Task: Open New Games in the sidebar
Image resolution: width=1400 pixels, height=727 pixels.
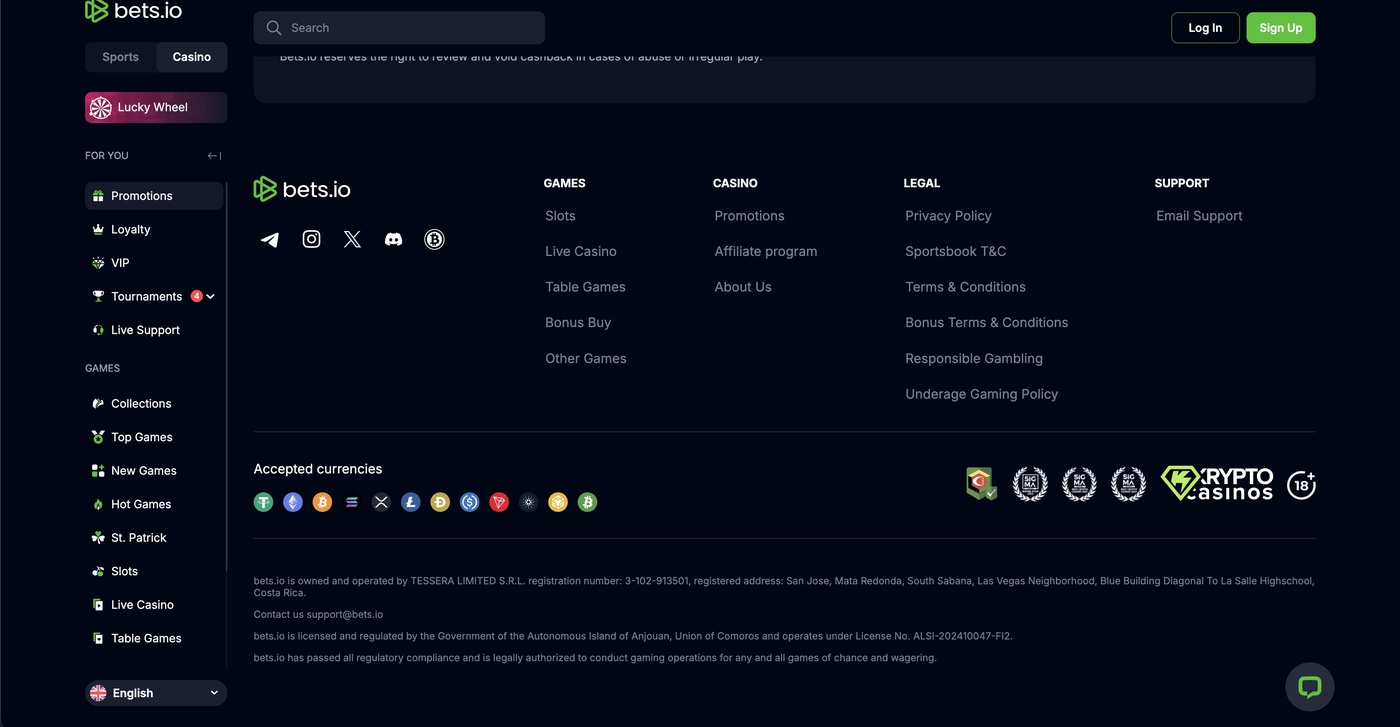Action: (154, 471)
